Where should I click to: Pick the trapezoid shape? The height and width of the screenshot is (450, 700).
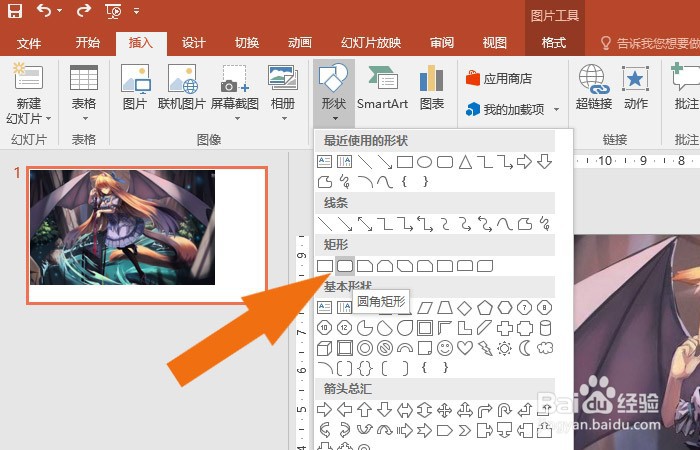(445, 308)
